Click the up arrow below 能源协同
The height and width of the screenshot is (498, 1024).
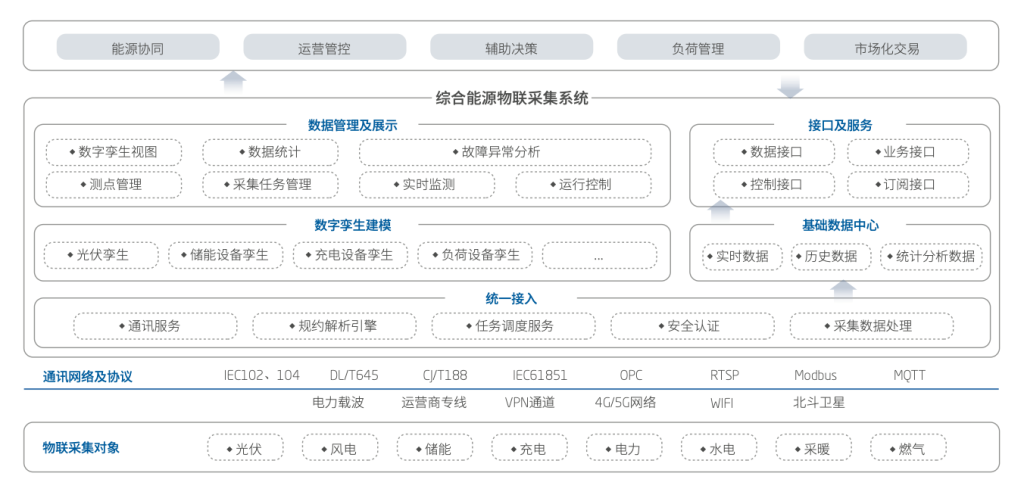click(233, 82)
